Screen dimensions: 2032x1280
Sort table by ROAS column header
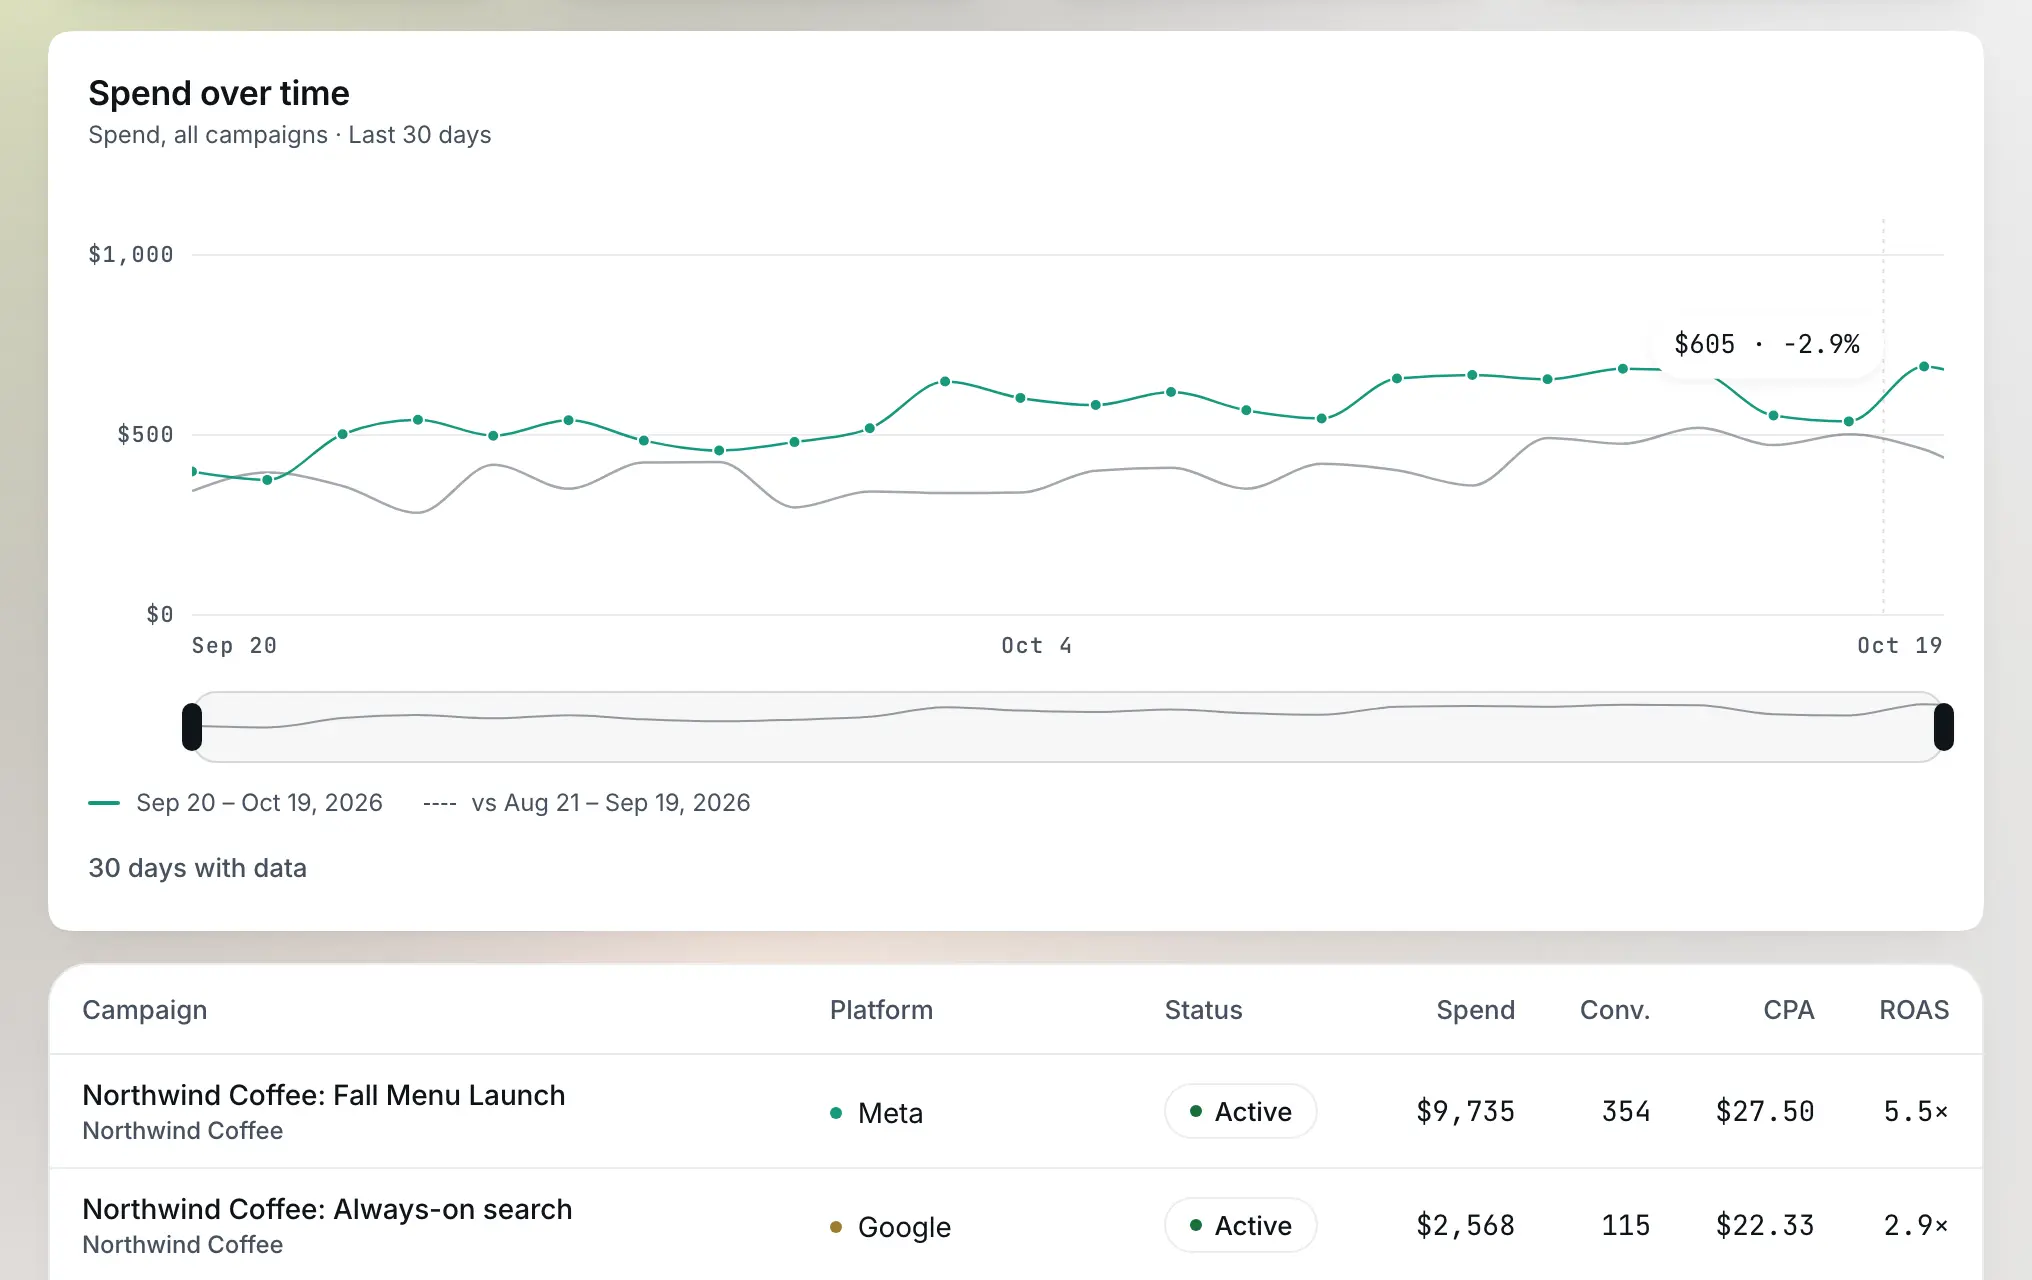click(x=1914, y=1010)
